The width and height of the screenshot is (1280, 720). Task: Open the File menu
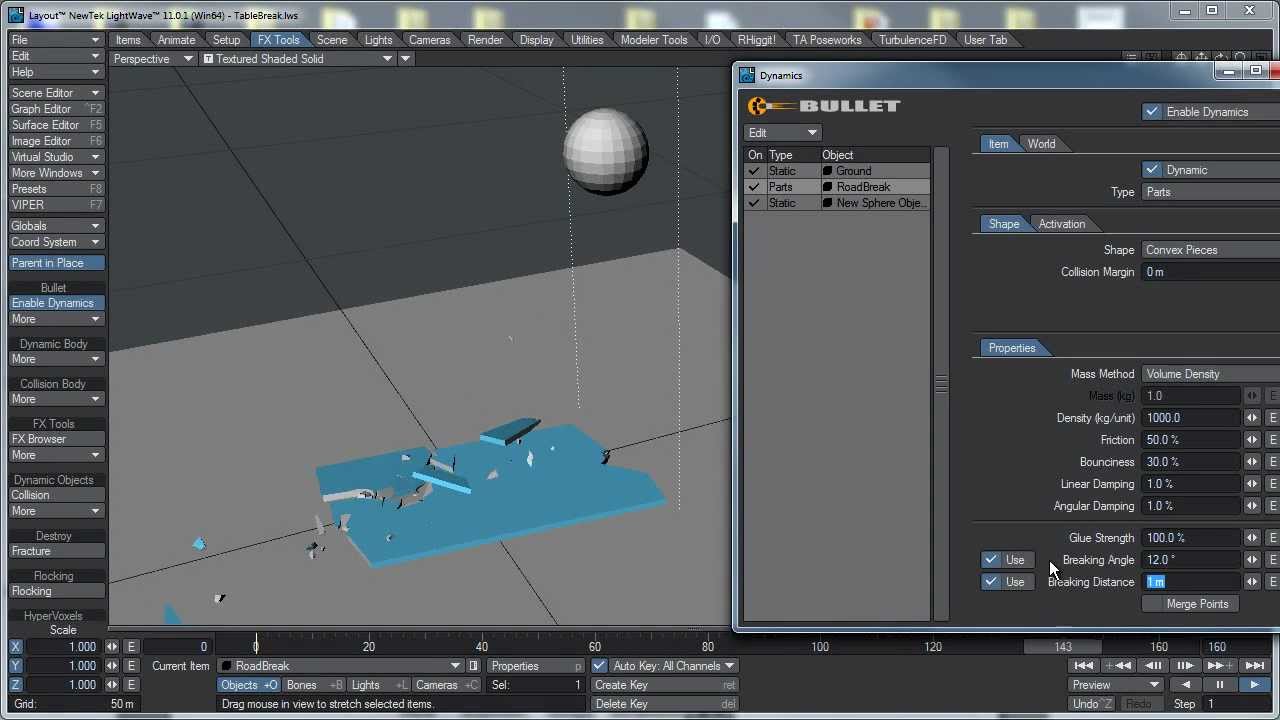(56, 40)
